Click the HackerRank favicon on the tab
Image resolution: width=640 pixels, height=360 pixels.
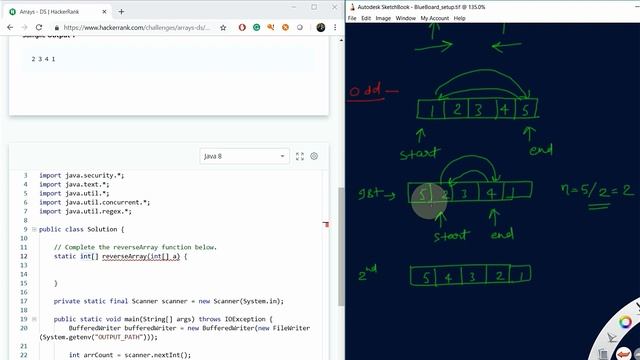click(x=12, y=12)
